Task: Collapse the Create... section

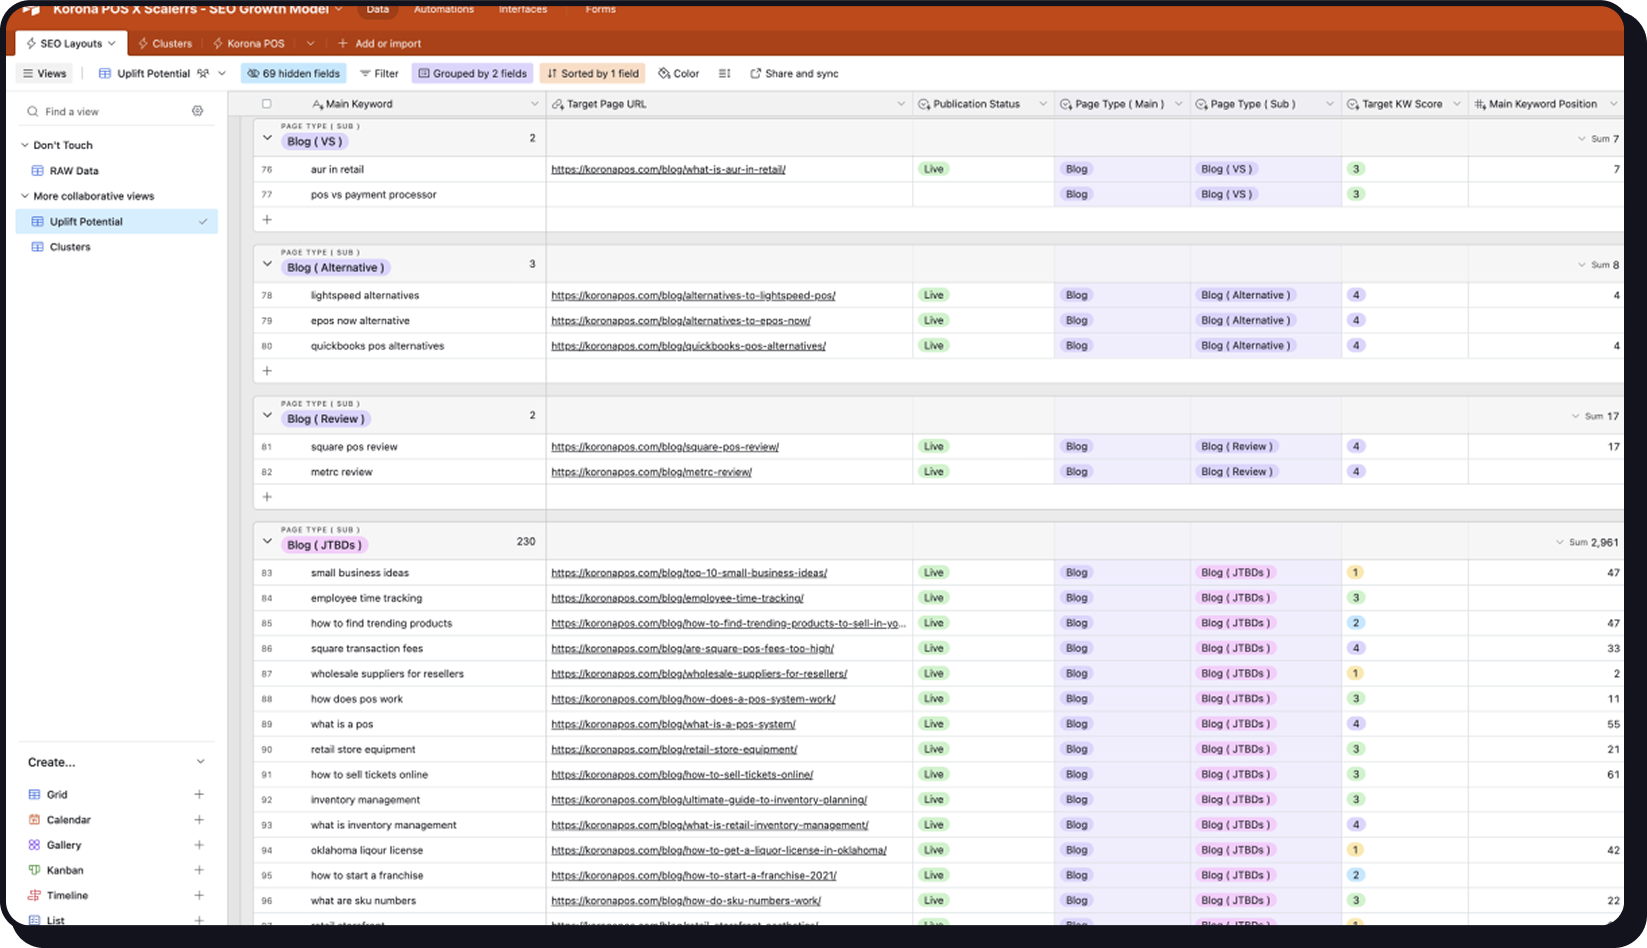Action: coord(200,762)
